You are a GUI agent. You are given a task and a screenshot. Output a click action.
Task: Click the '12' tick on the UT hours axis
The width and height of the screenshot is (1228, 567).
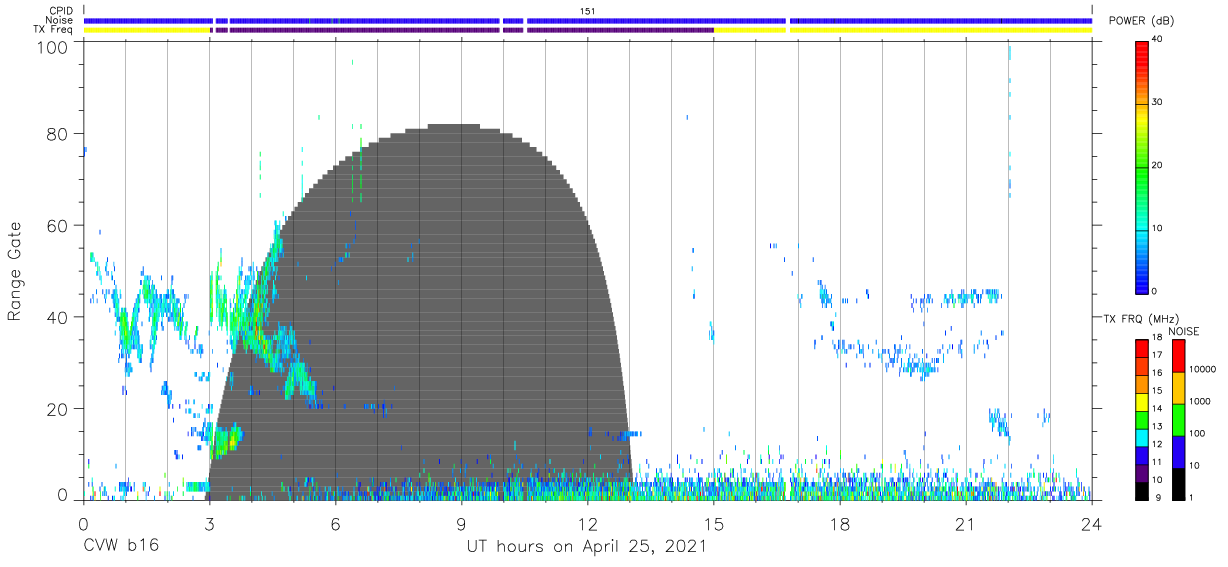[588, 523]
